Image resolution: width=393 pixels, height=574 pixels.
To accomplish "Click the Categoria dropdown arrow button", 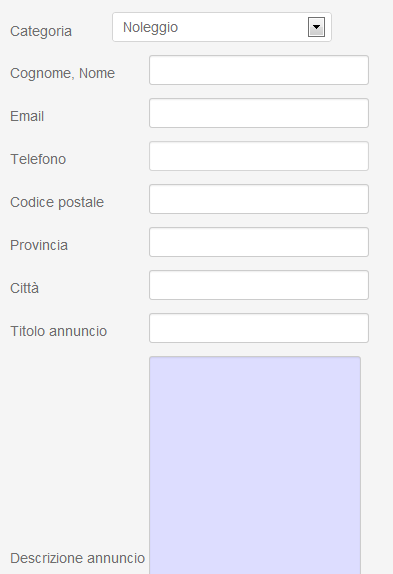I will 316,27.
